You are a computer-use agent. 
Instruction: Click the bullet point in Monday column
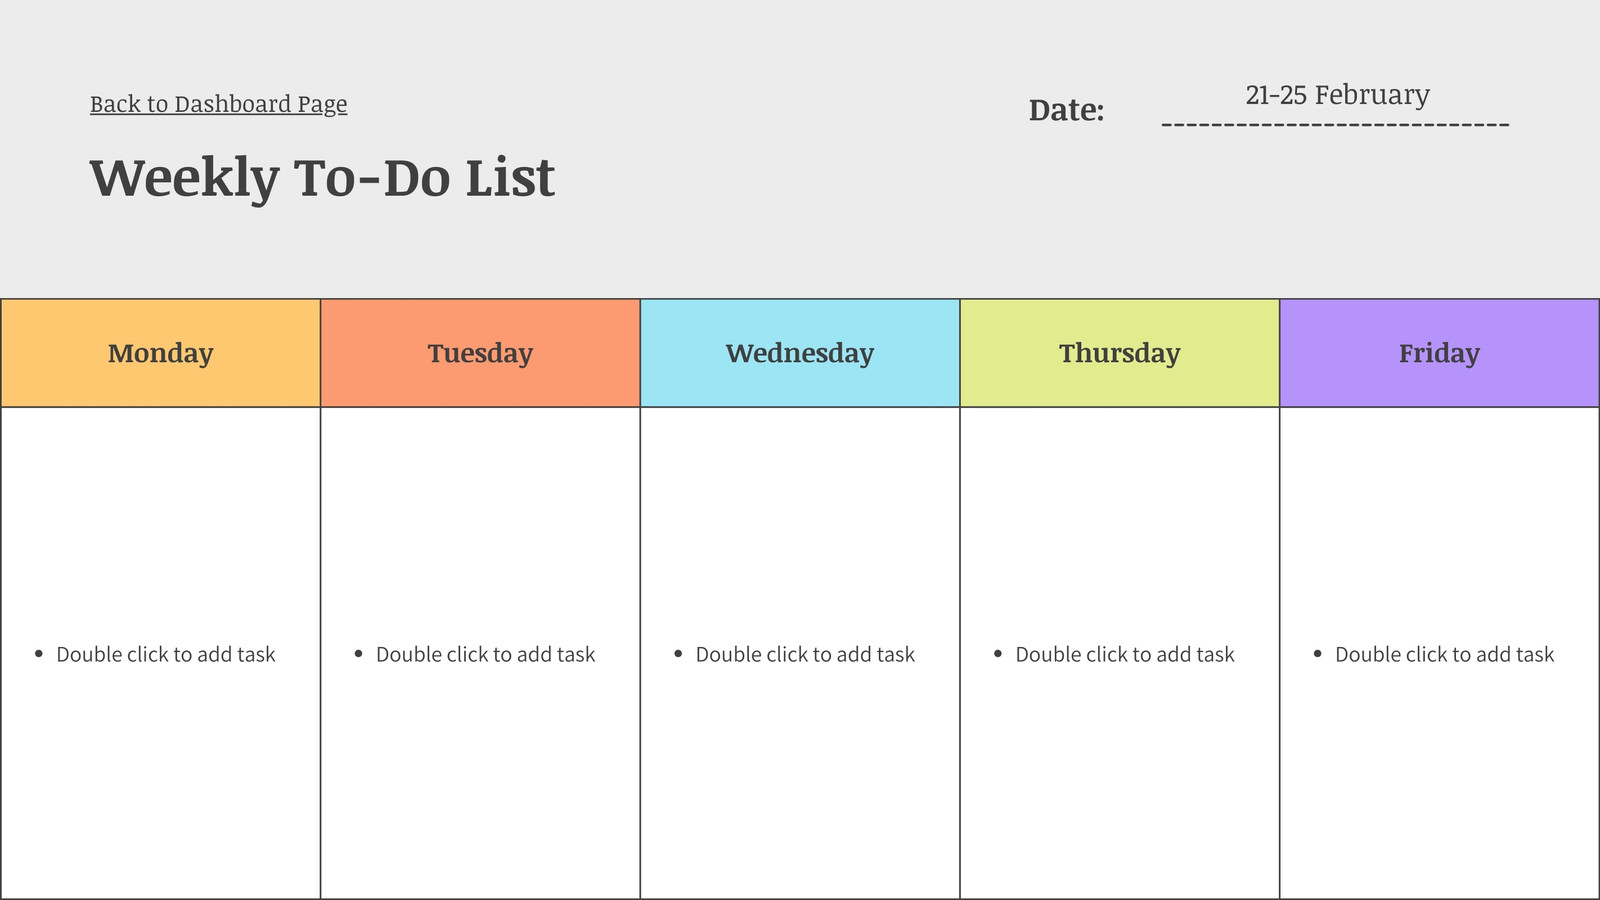click(39, 654)
